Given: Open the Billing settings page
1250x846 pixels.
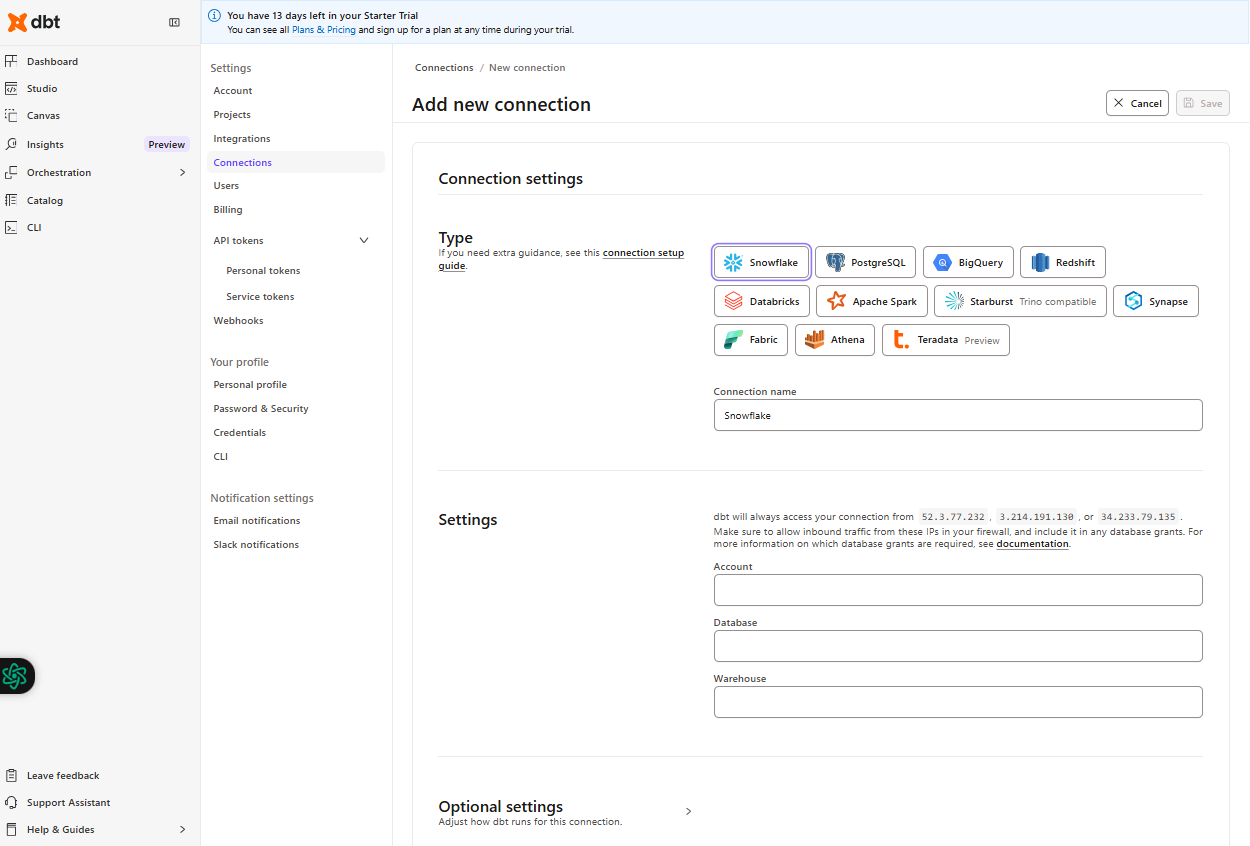Looking at the screenshot, I should pyautogui.click(x=228, y=209).
